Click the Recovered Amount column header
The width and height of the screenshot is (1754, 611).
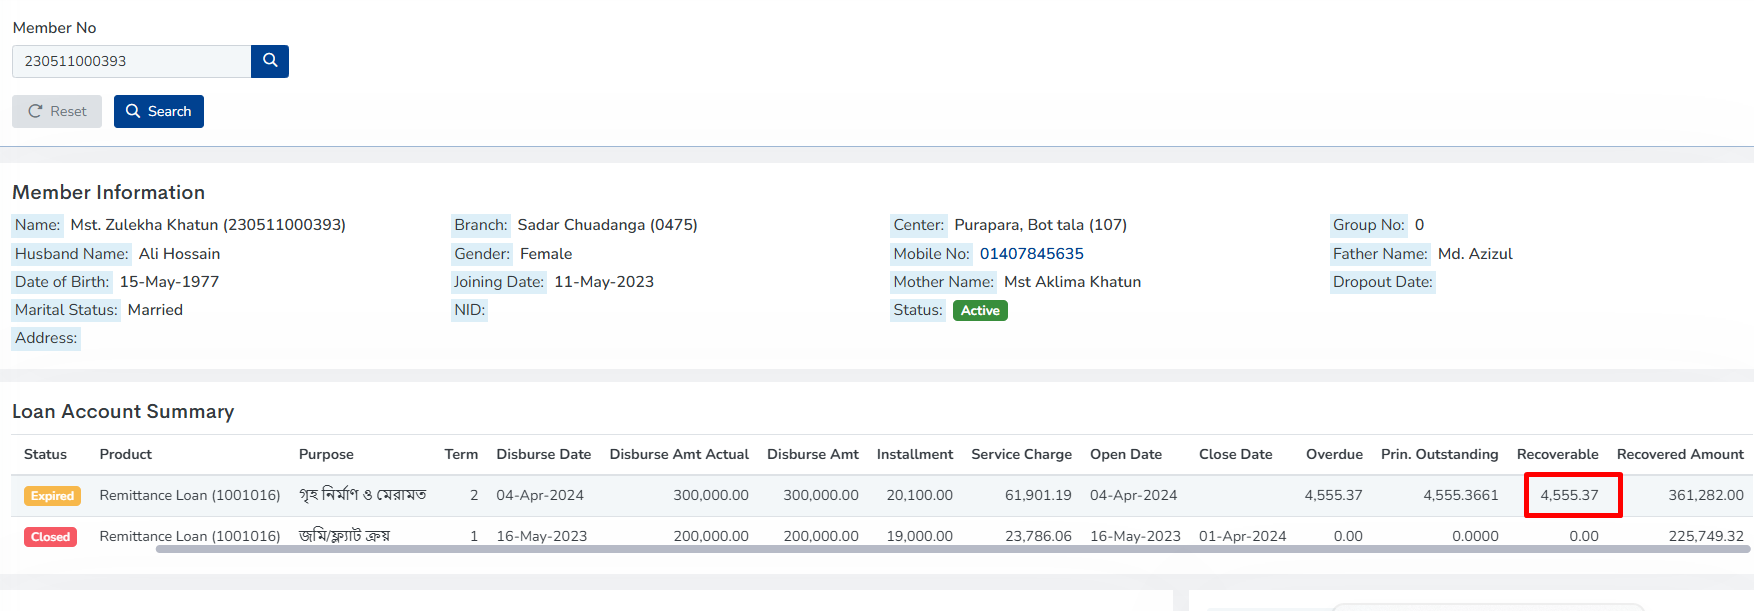(x=1679, y=454)
